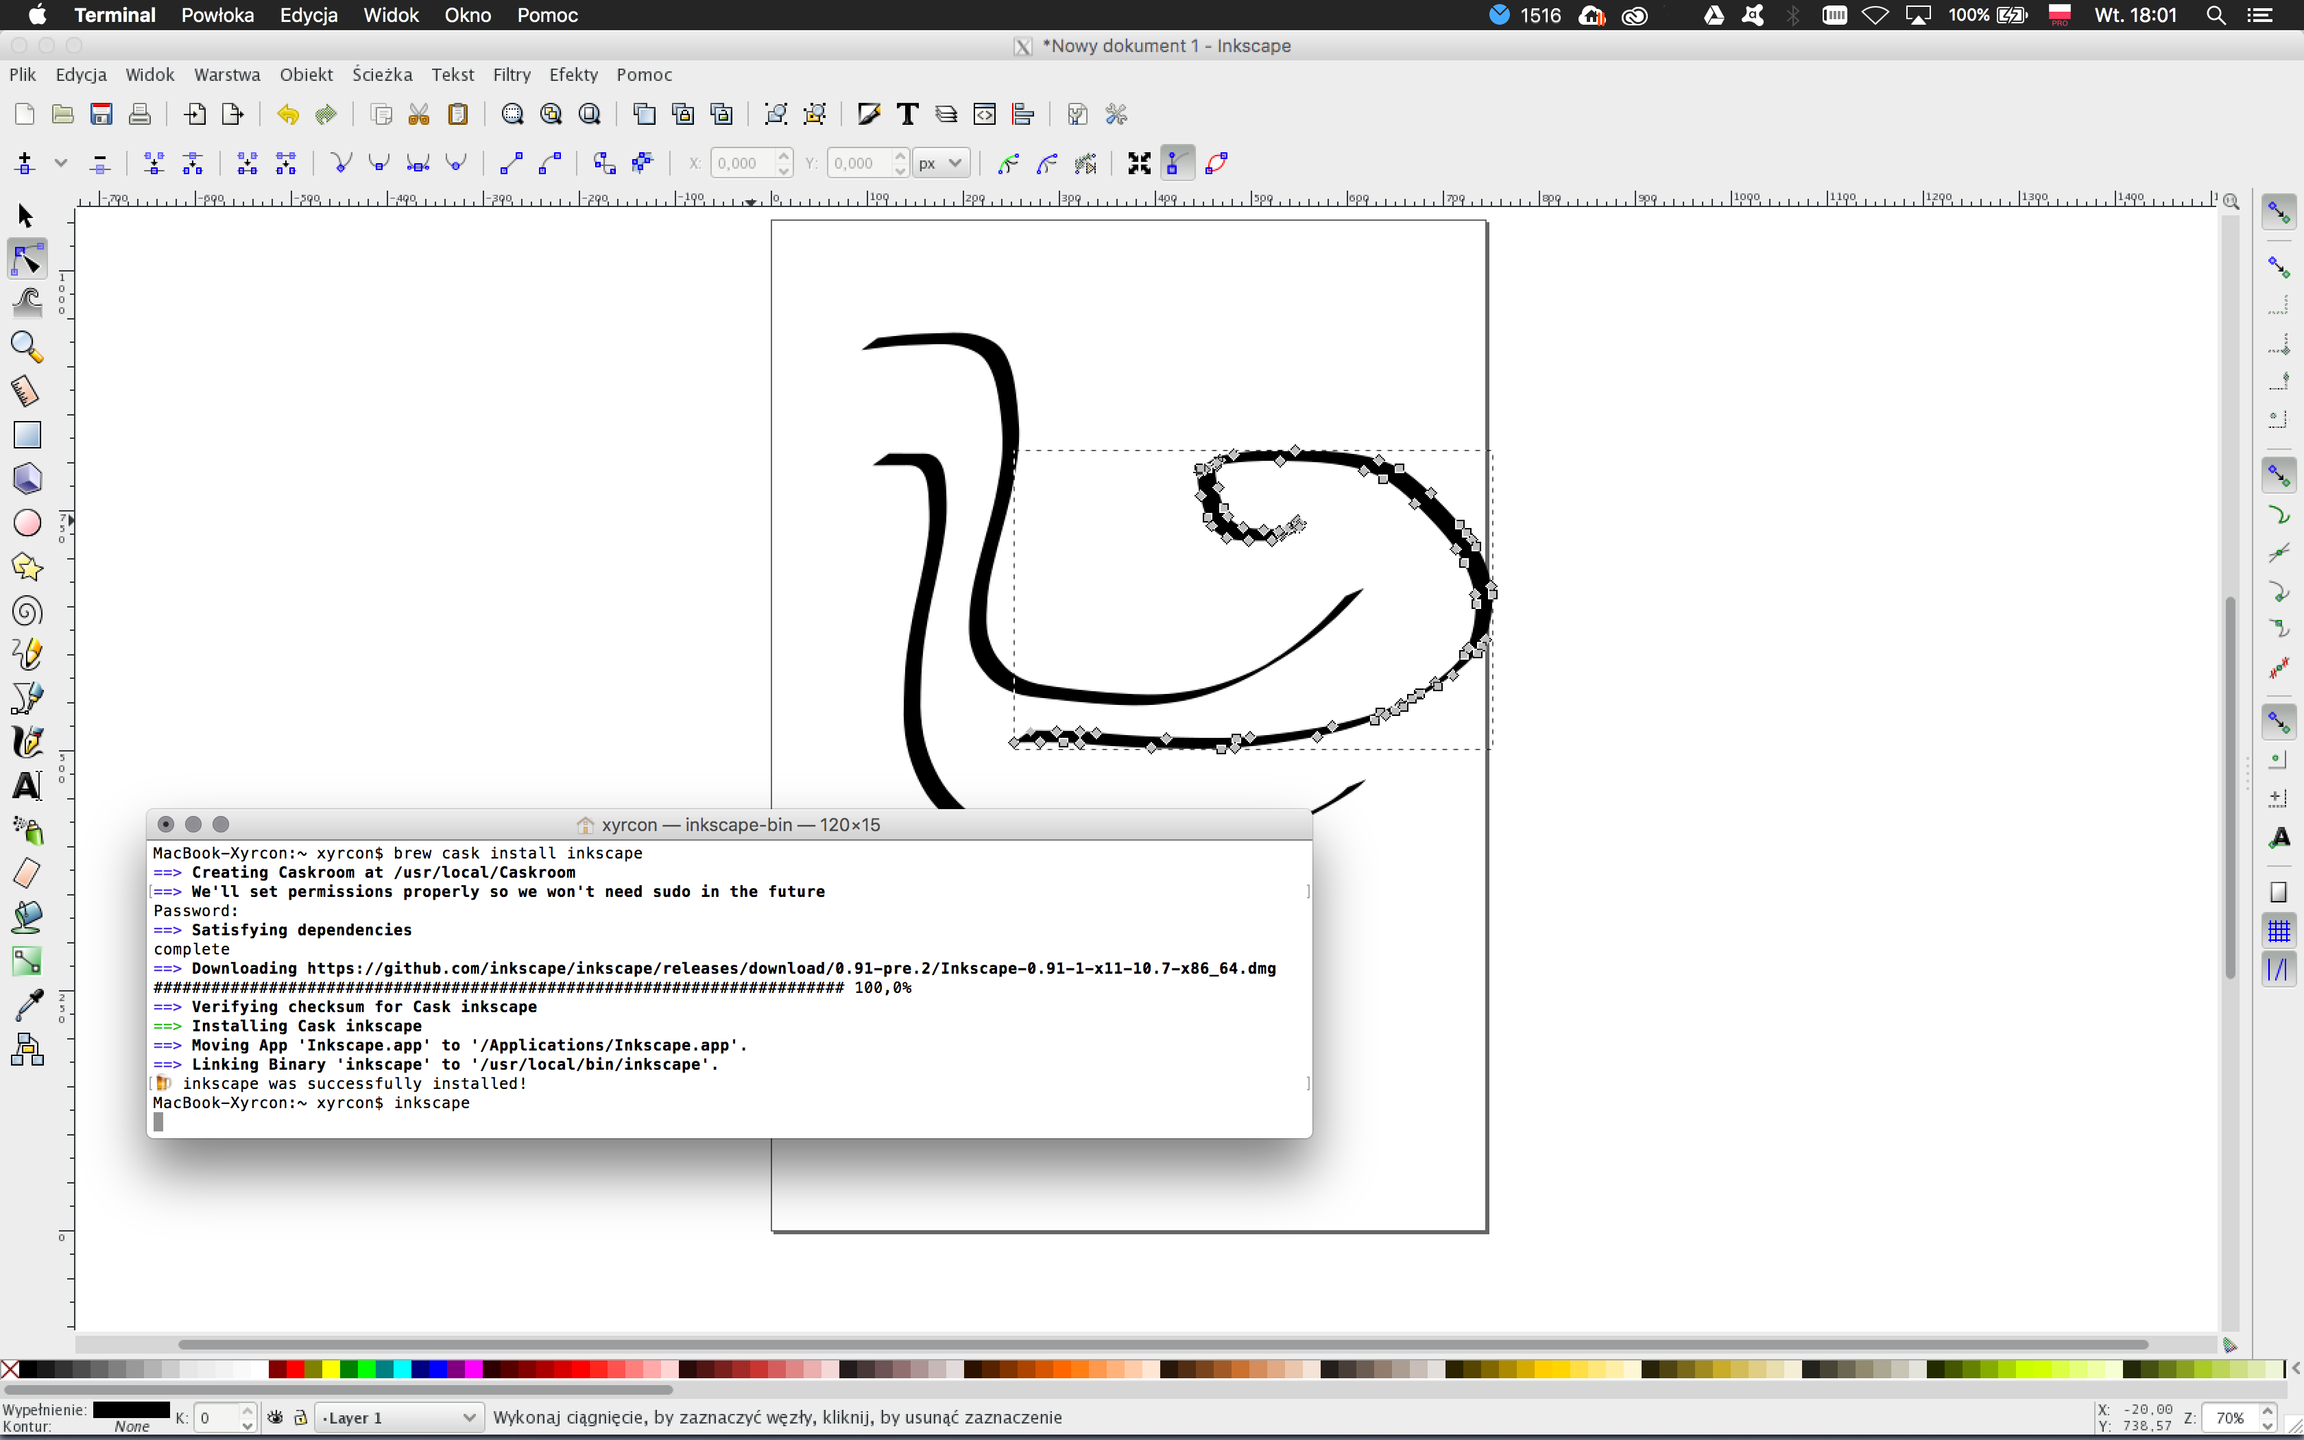Click the Print document icon
This screenshot has height=1440, width=2304.
coord(140,114)
